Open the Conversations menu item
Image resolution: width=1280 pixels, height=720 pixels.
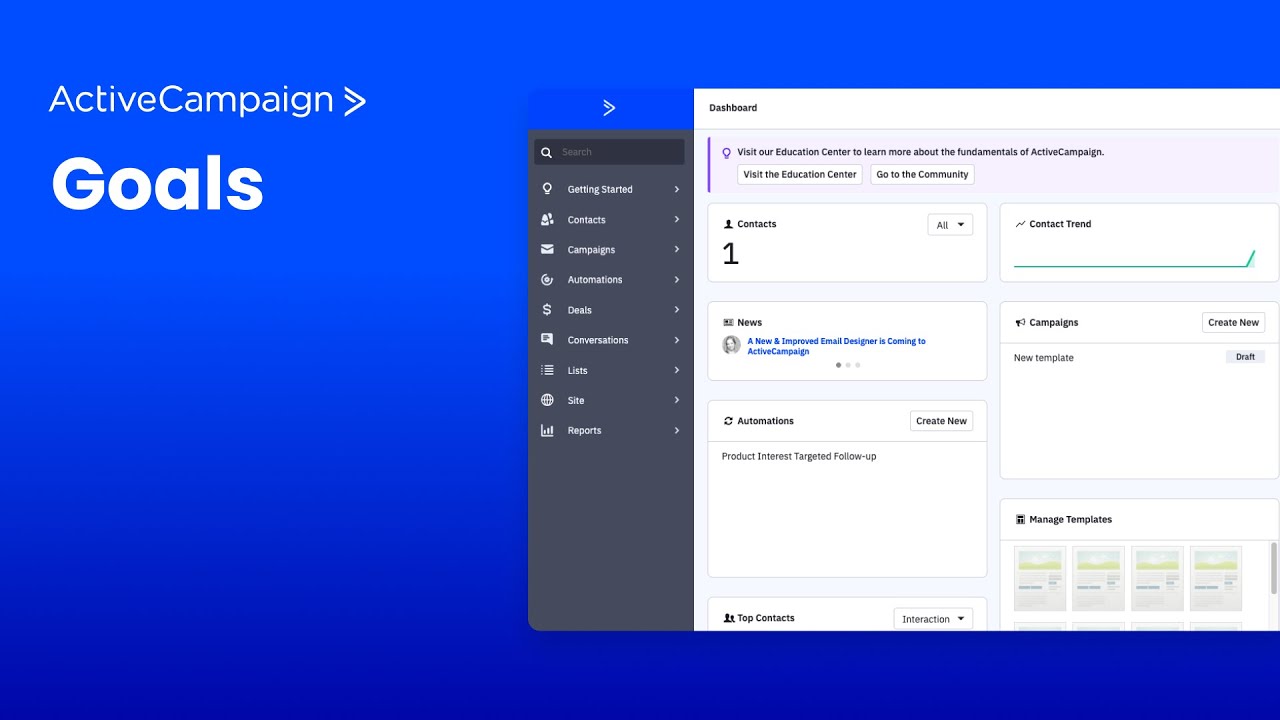tap(610, 340)
